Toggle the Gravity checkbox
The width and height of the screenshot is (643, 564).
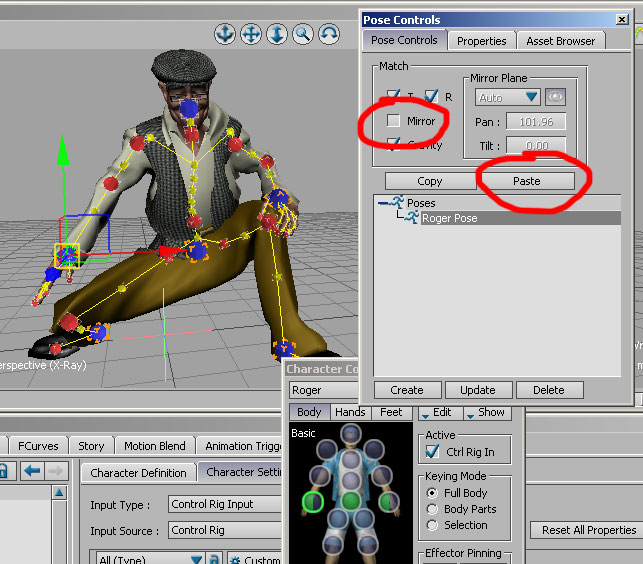[393, 144]
